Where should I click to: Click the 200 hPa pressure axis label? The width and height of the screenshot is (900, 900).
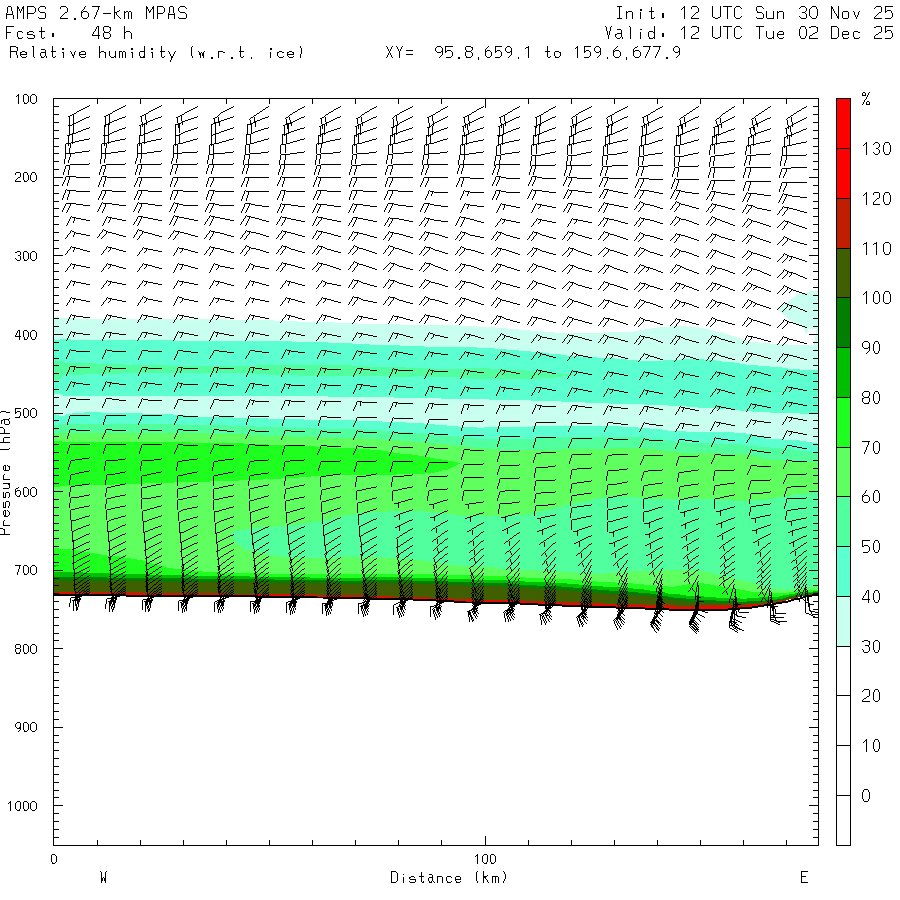pyautogui.click(x=26, y=177)
